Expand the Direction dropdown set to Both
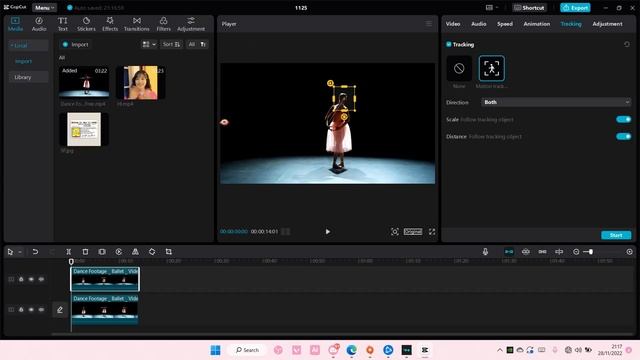The height and width of the screenshot is (360, 640). point(556,102)
